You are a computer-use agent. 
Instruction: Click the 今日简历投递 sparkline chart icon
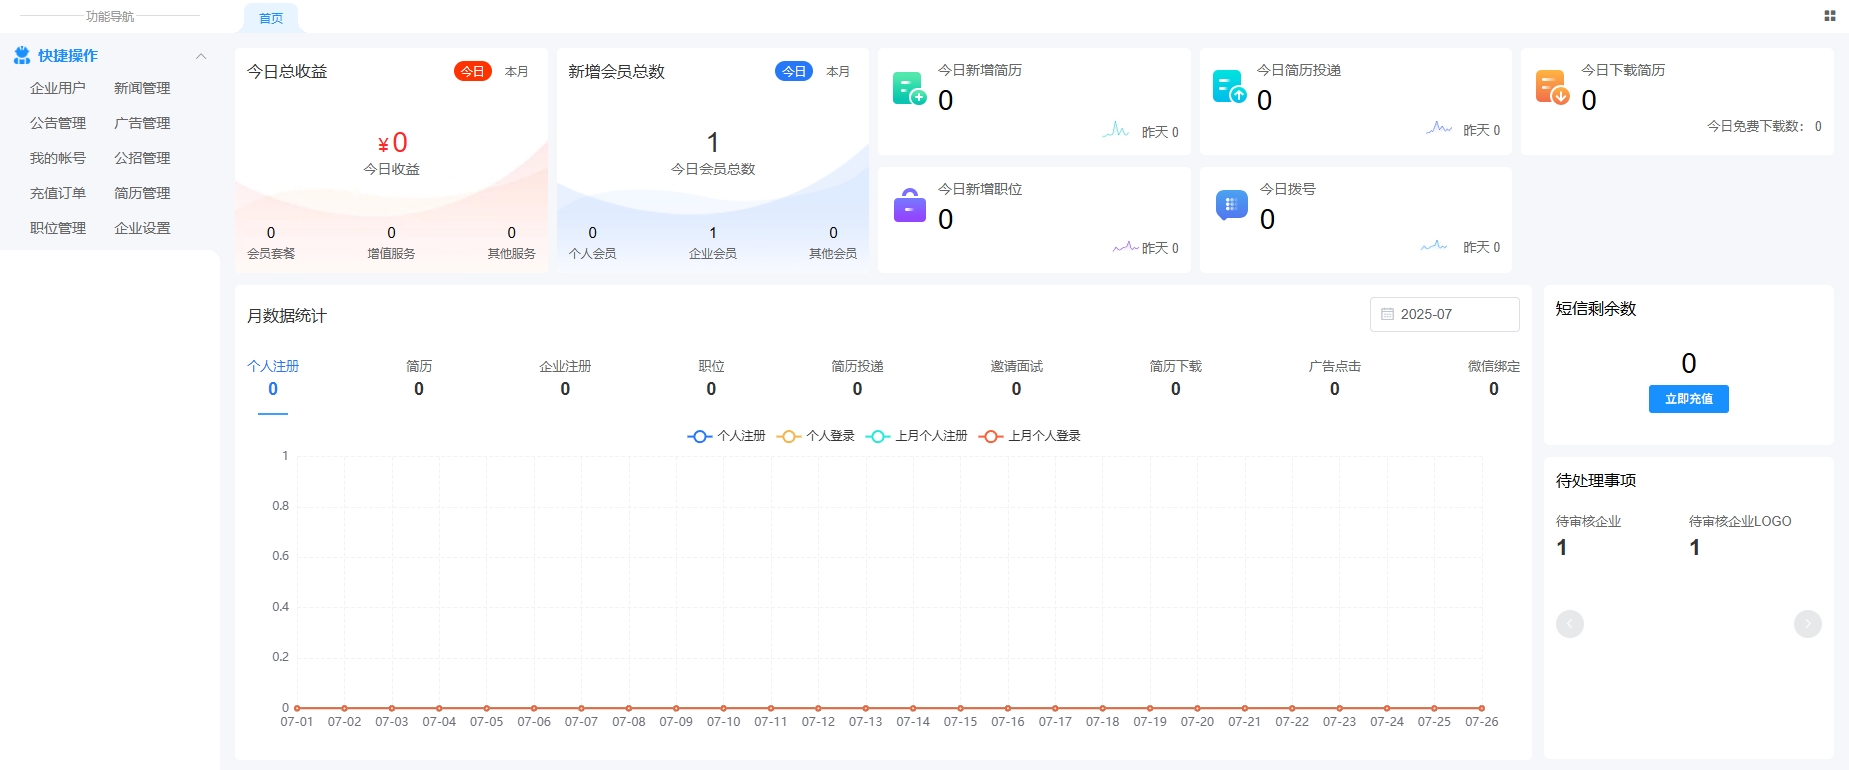tap(1439, 128)
